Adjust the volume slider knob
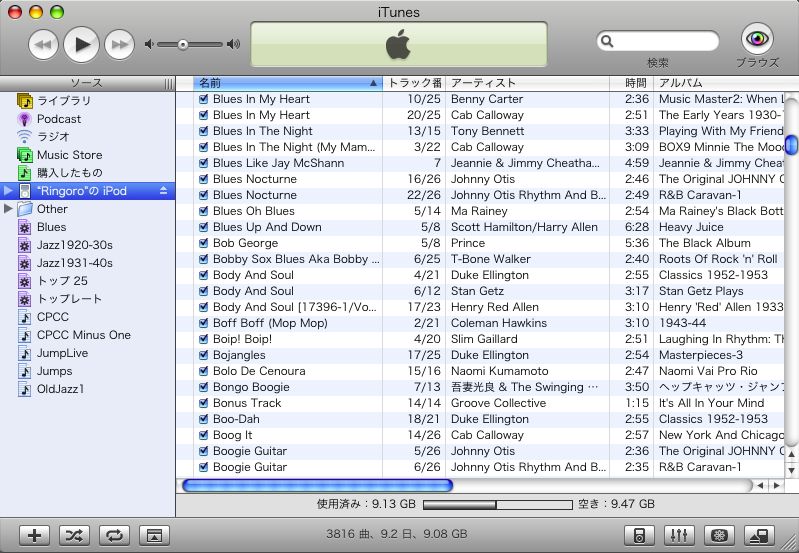This screenshot has height=553, width=799. coord(182,45)
